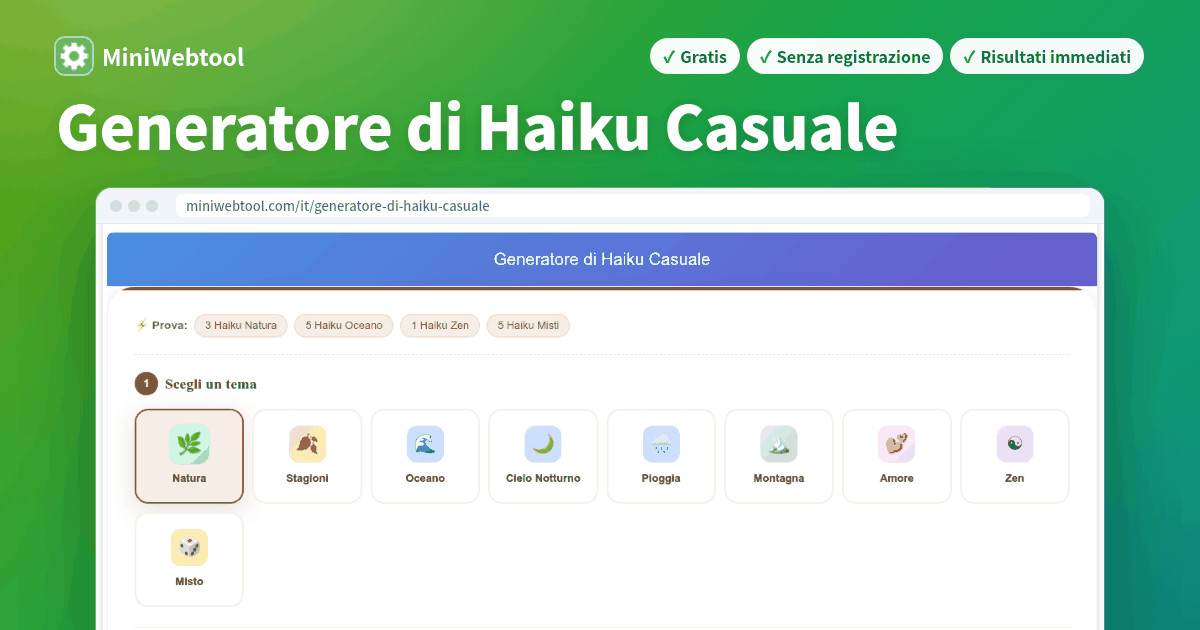
Task: Click the Natura card label text
Action: [189, 478]
